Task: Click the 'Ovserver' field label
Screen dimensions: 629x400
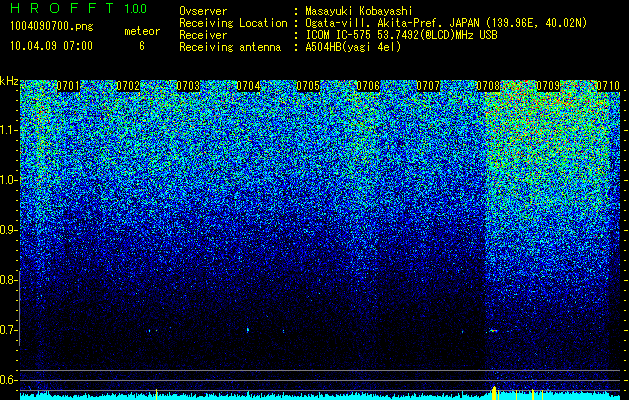Action: (x=203, y=11)
